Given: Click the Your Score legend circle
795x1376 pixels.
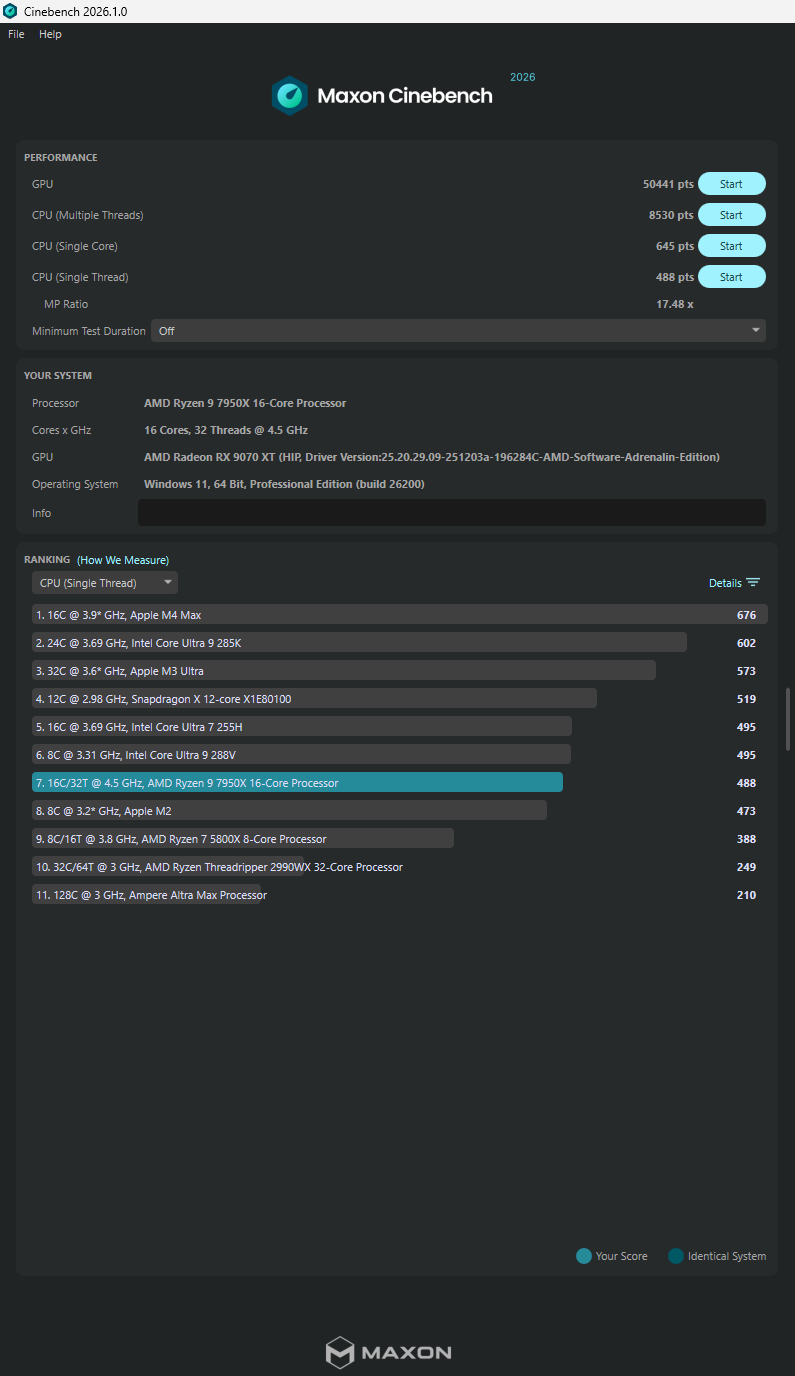Looking at the screenshot, I should (584, 1256).
